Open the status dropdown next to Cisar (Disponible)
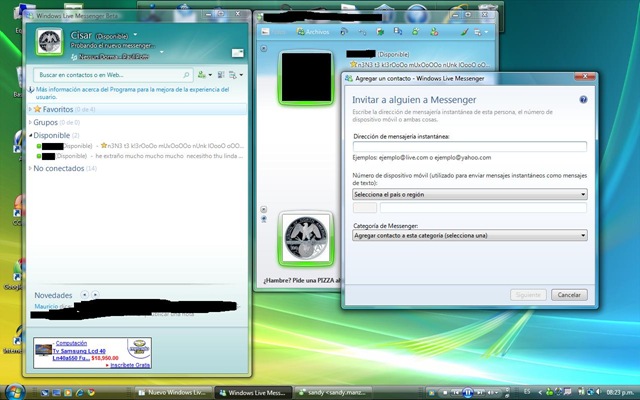640x400 pixels. tap(136, 35)
